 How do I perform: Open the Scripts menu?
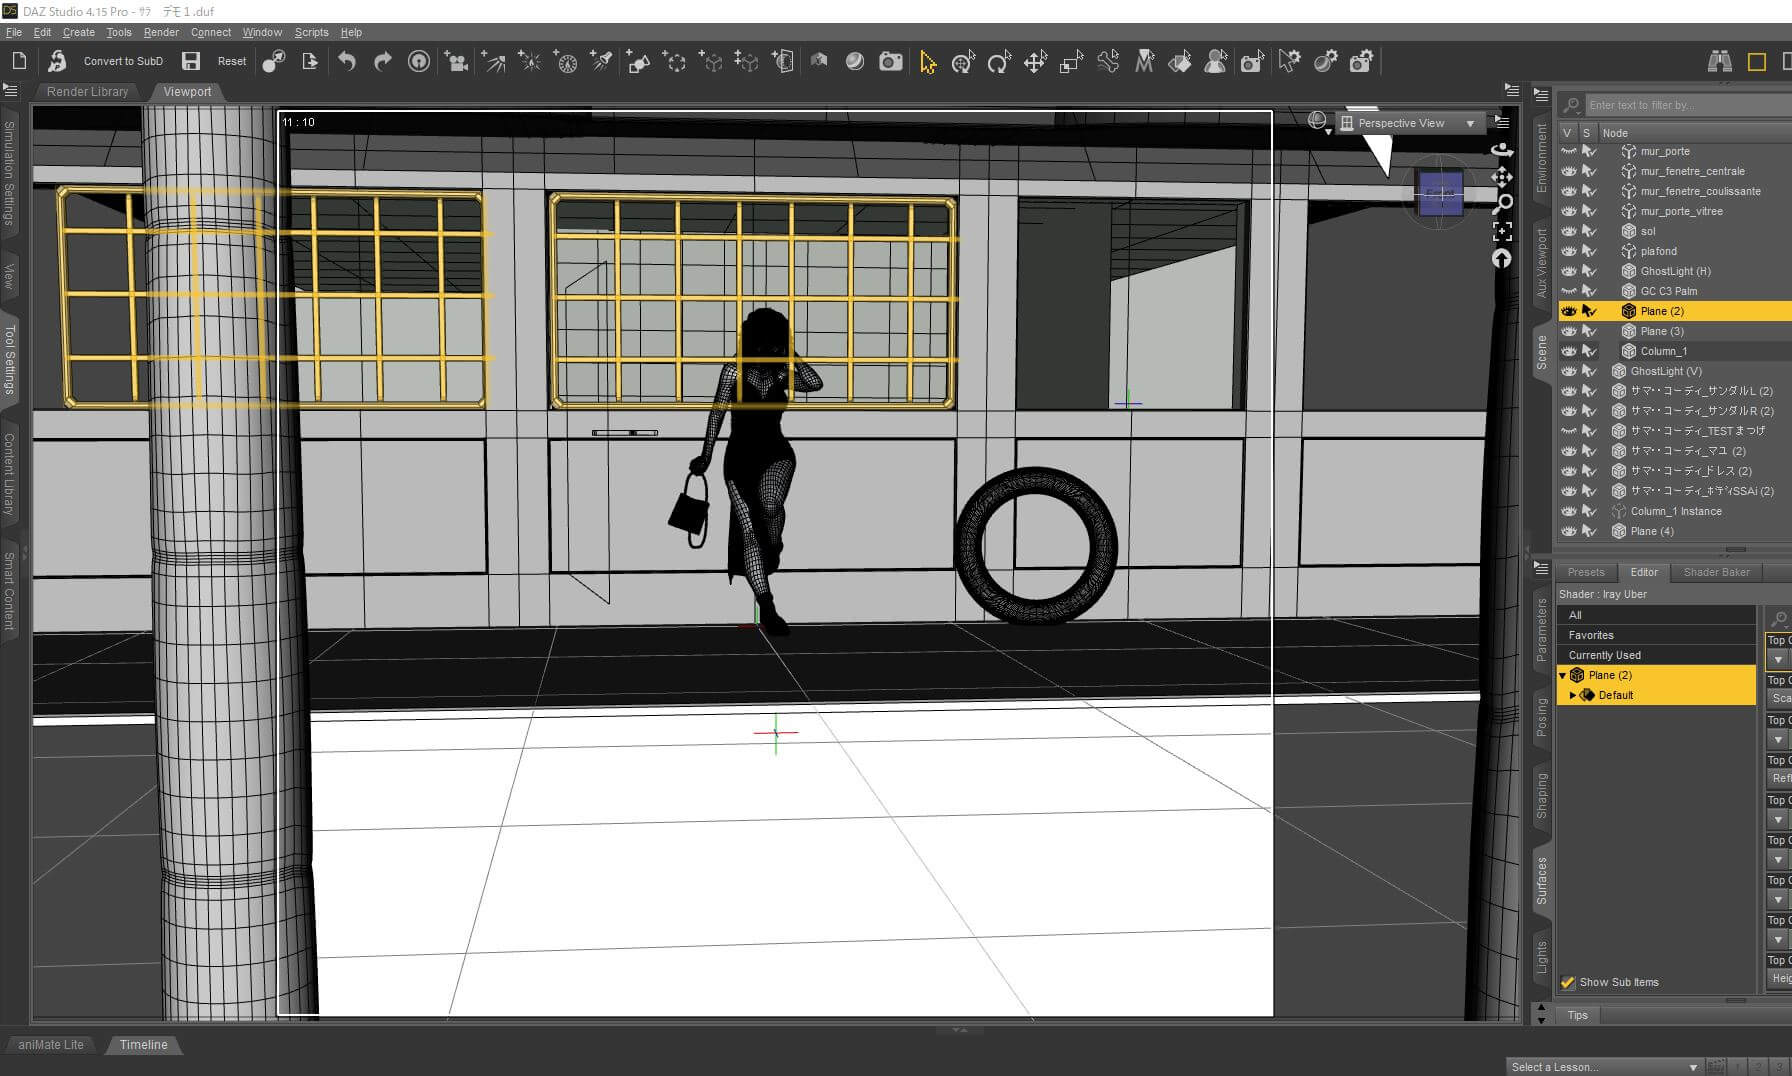pos(311,32)
